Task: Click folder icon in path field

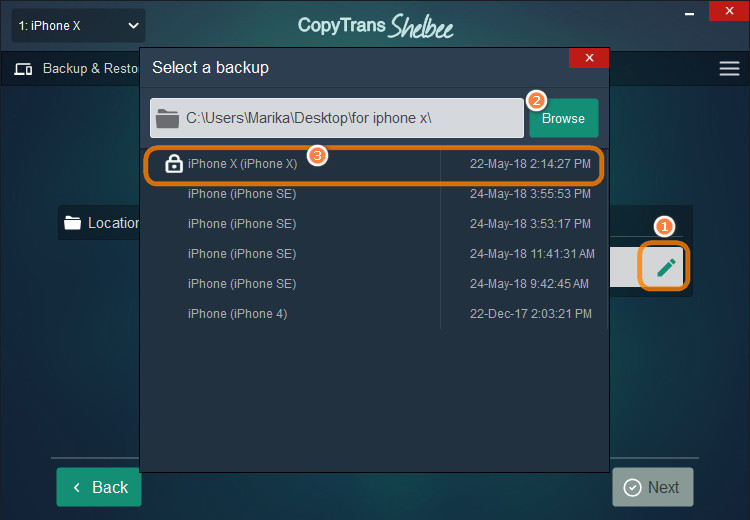Action: (x=167, y=118)
